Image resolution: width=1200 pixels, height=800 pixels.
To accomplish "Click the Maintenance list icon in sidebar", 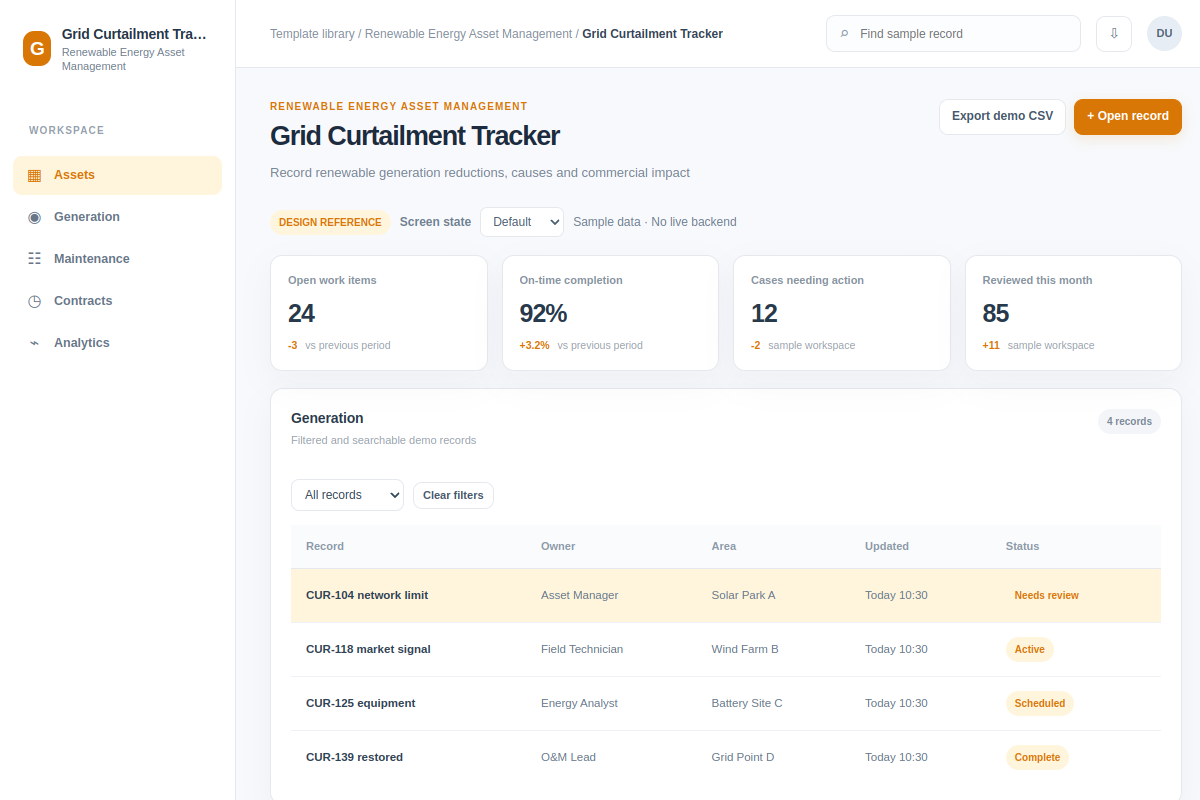I will (35, 259).
